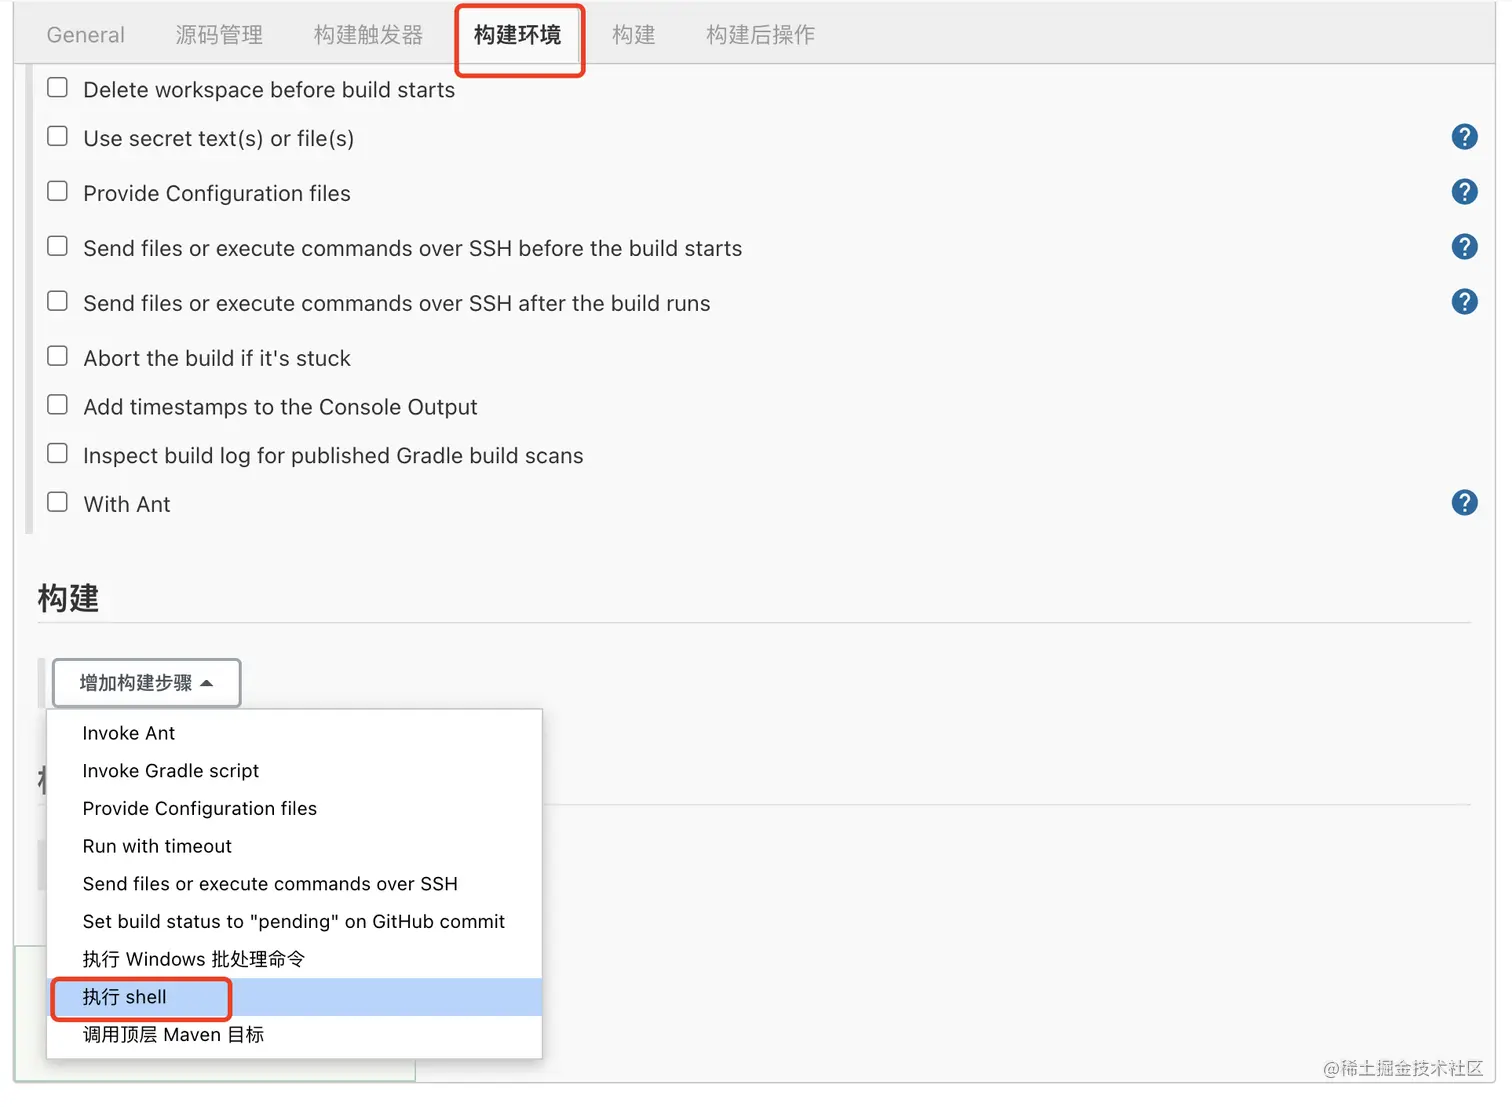Select Send files or execute commands over SSH step
The width and height of the screenshot is (1512, 1107).
[294, 884]
